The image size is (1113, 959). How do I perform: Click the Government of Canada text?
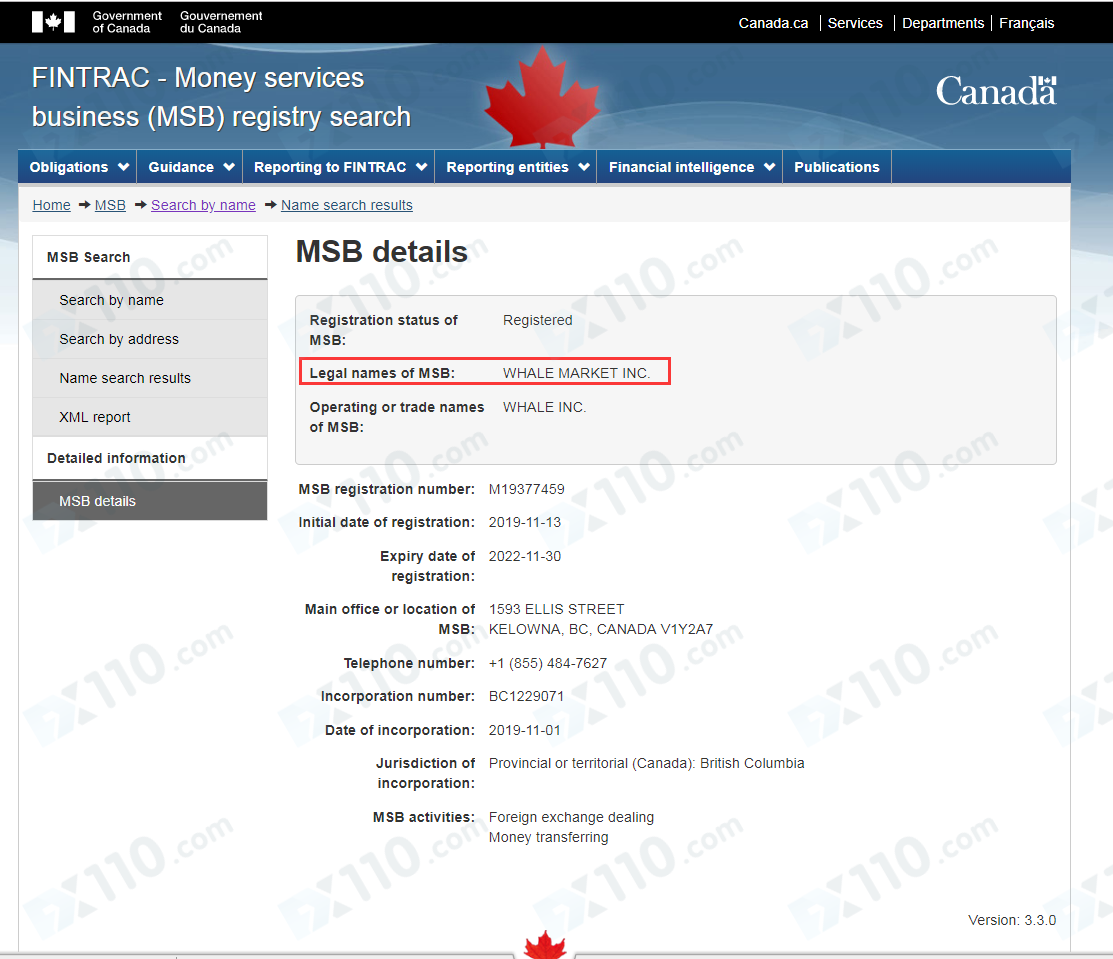coord(127,22)
